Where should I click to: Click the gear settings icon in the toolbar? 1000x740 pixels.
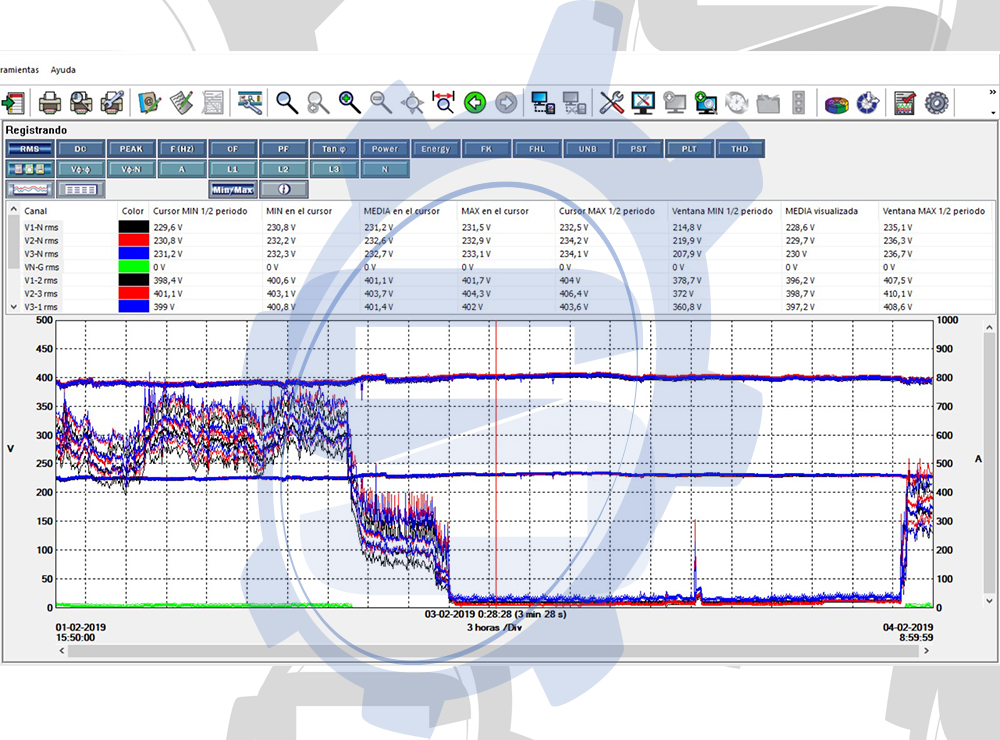(x=936, y=102)
